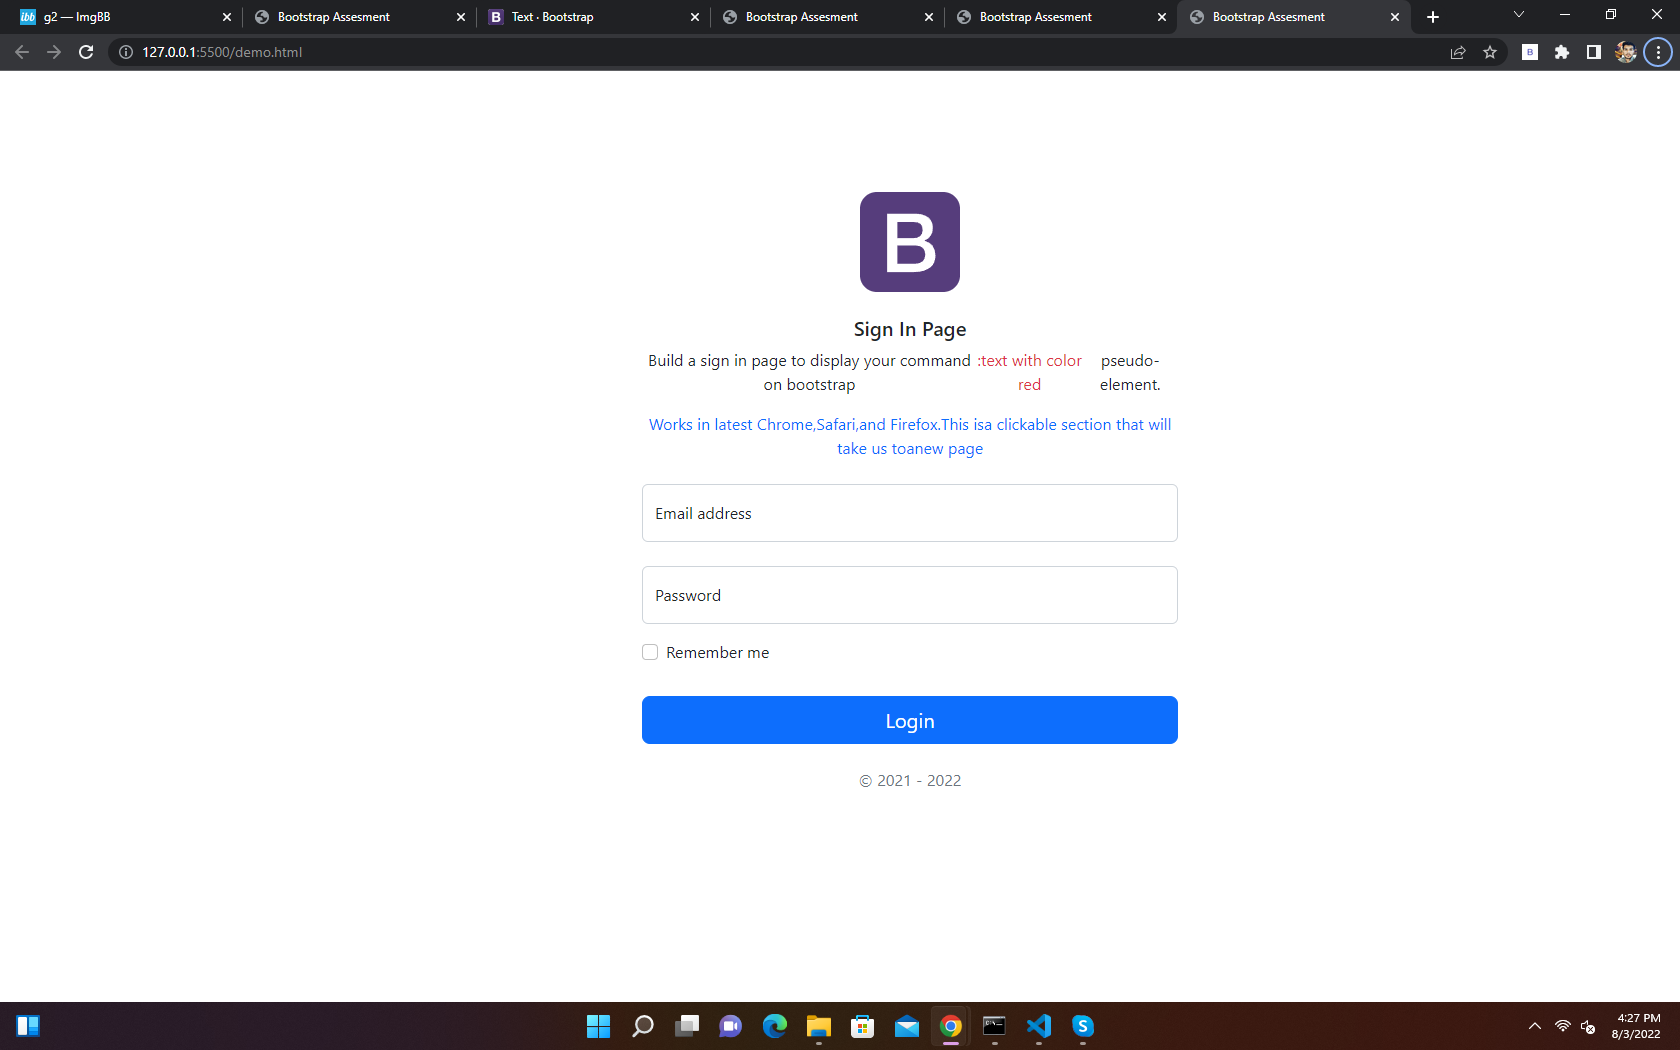1680x1050 pixels.
Task: Close the Text · Bootstrap tab
Action: pyautogui.click(x=695, y=17)
